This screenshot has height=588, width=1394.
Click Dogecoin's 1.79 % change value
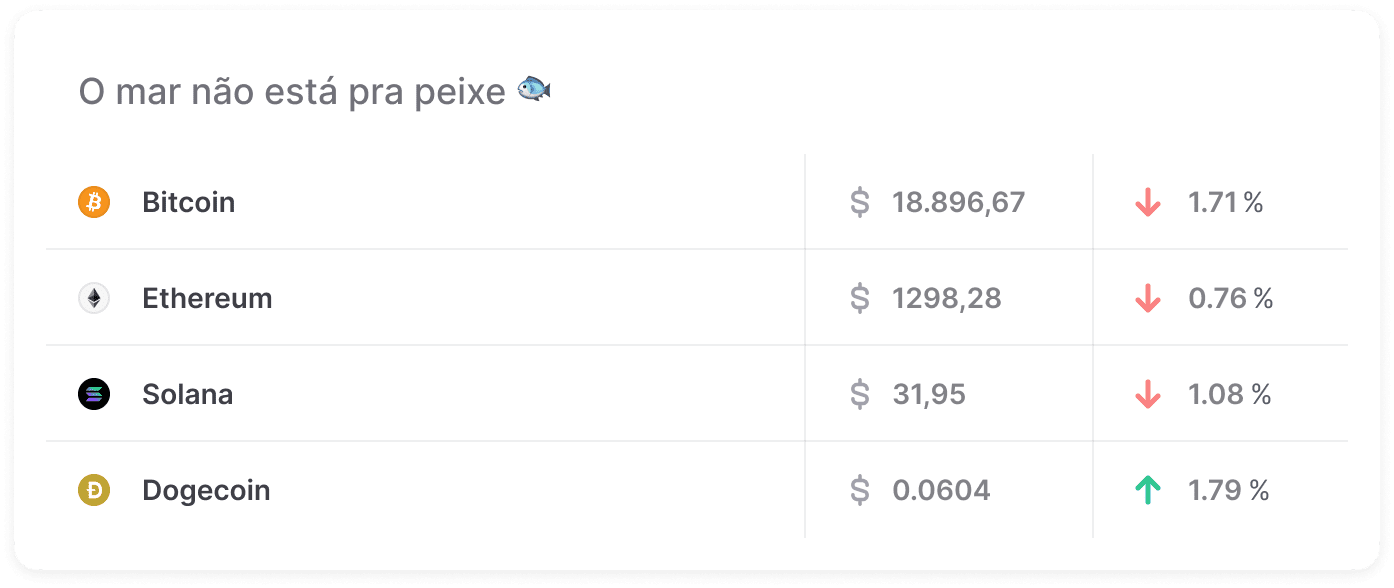[x=1227, y=490]
